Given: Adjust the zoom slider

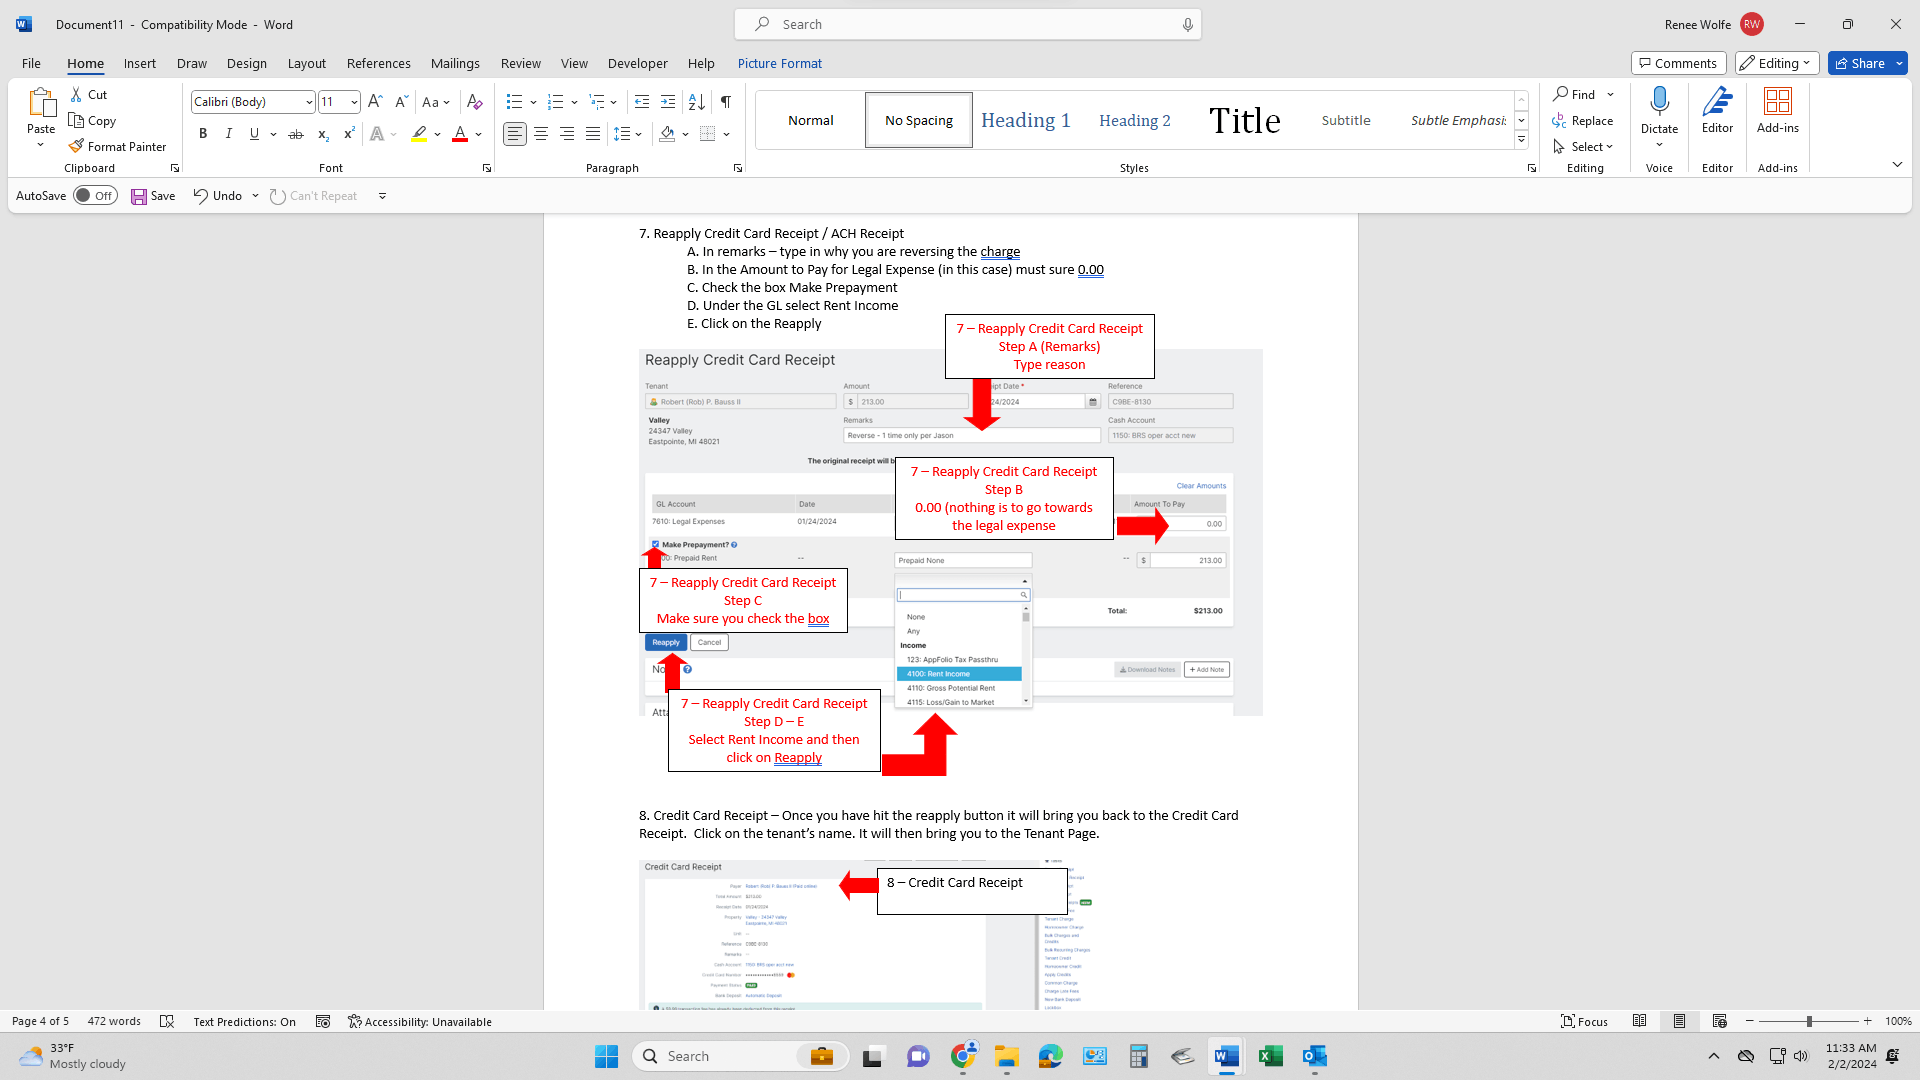Looking at the screenshot, I should (x=1808, y=1021).
